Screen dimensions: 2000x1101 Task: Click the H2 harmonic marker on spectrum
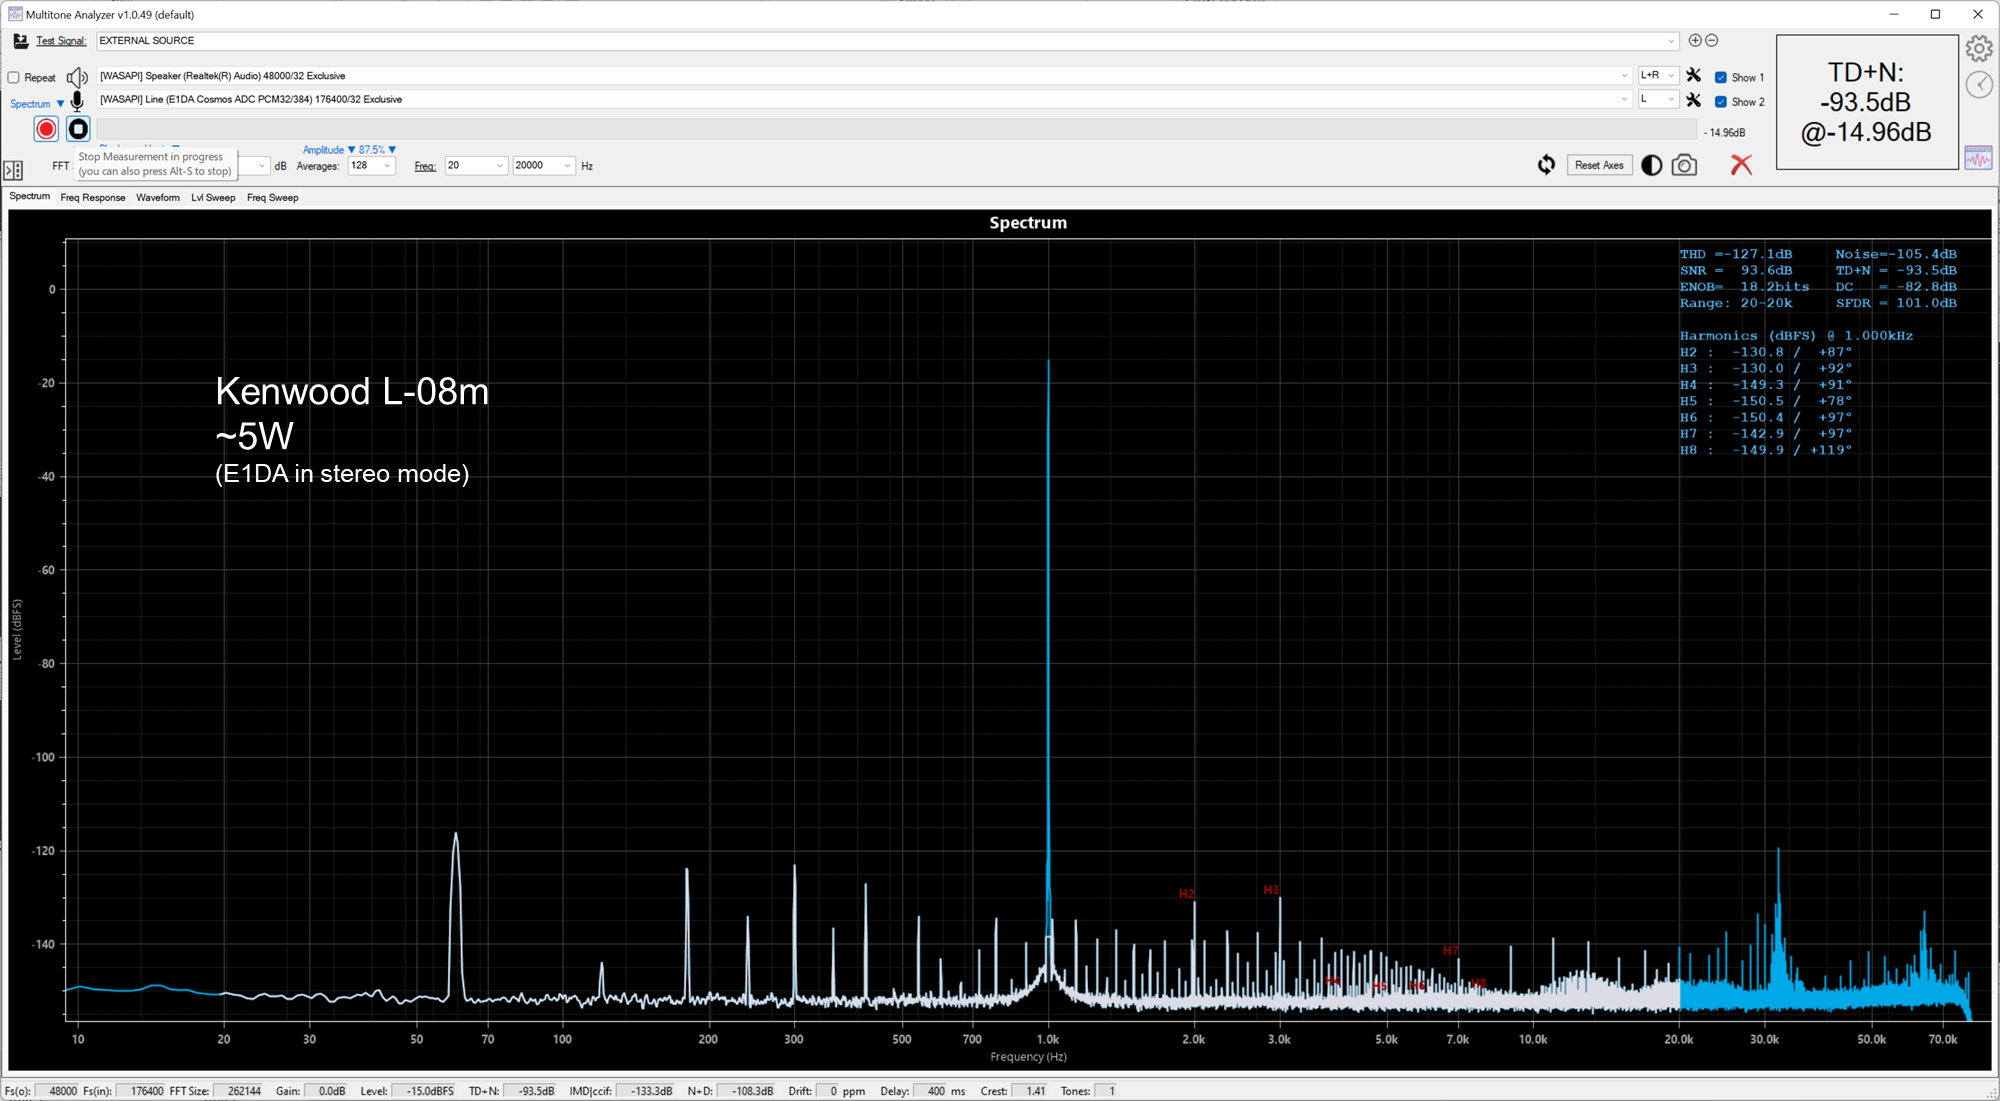pyautogui.click(x=1186, y=894)
